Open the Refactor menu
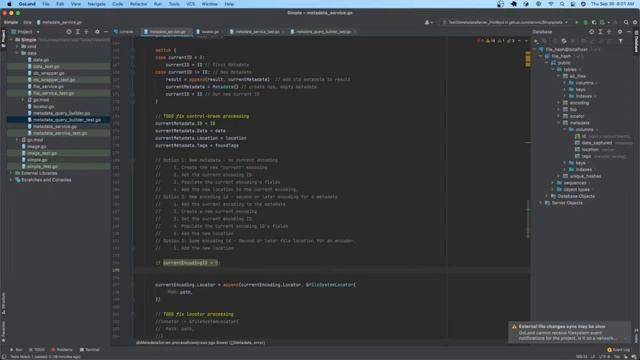640x360 pixels. point(138,4)
